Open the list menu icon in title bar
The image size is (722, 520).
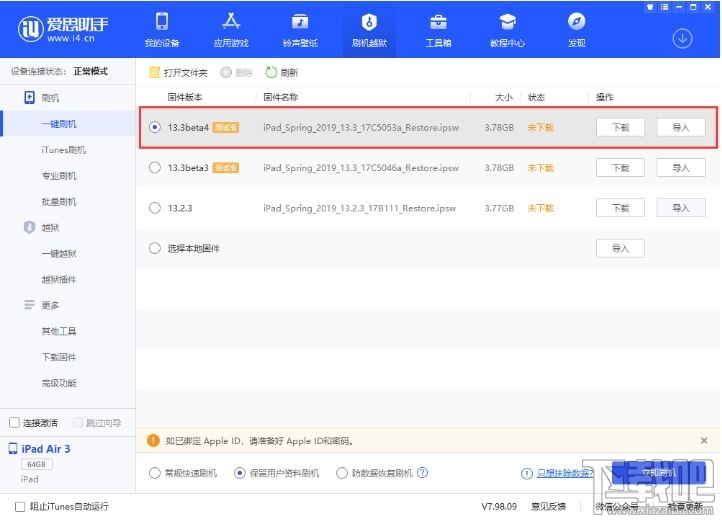pos(664,7)
